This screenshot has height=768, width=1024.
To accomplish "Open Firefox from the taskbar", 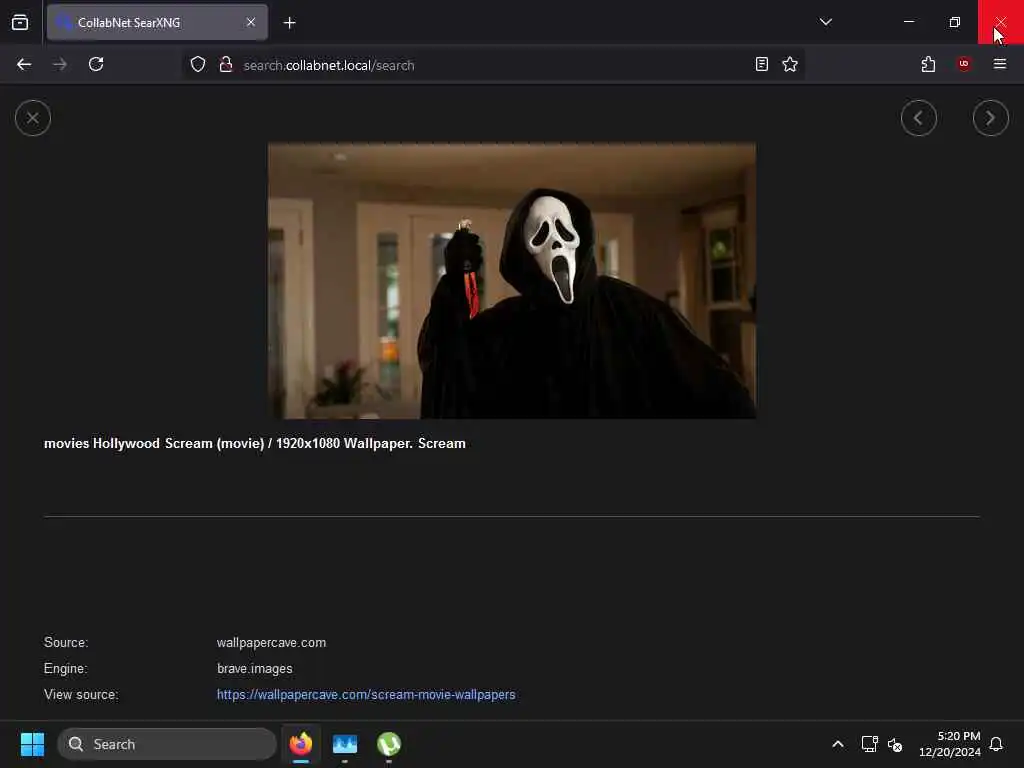I will pos(301,744).
